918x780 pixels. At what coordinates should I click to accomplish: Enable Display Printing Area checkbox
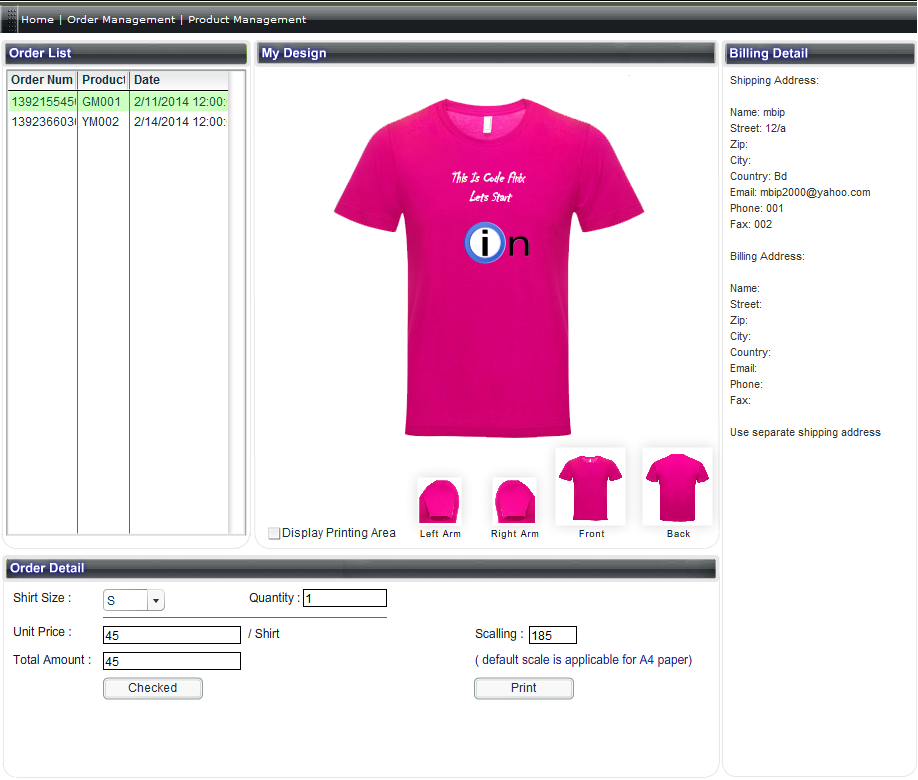[273, 533]
